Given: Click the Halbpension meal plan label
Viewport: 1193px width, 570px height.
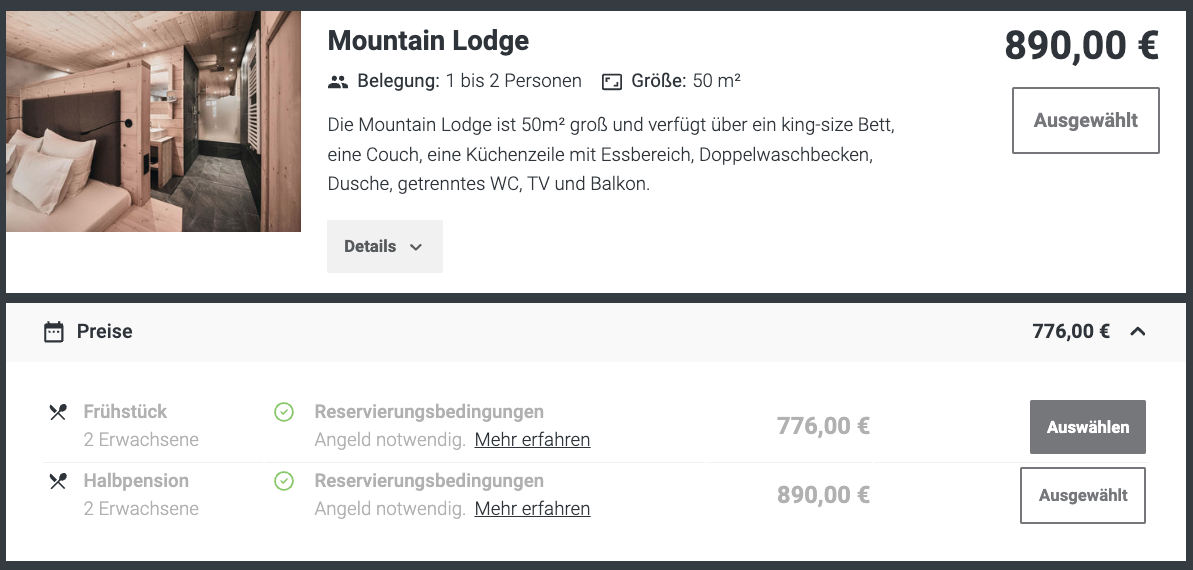Looking at the screenshot, I should click(136, 481).
